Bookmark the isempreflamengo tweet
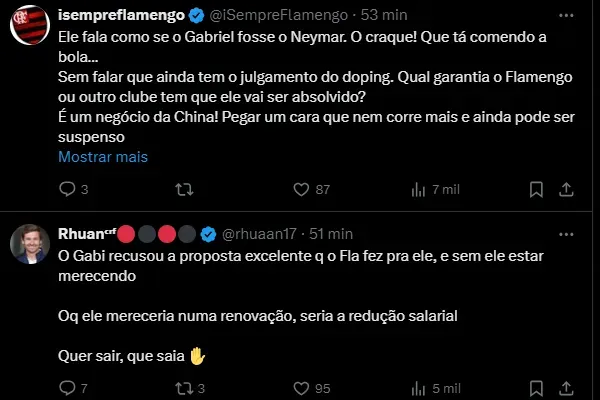The image size is (600, 400). pyautogui.click(x=537, y=189)
